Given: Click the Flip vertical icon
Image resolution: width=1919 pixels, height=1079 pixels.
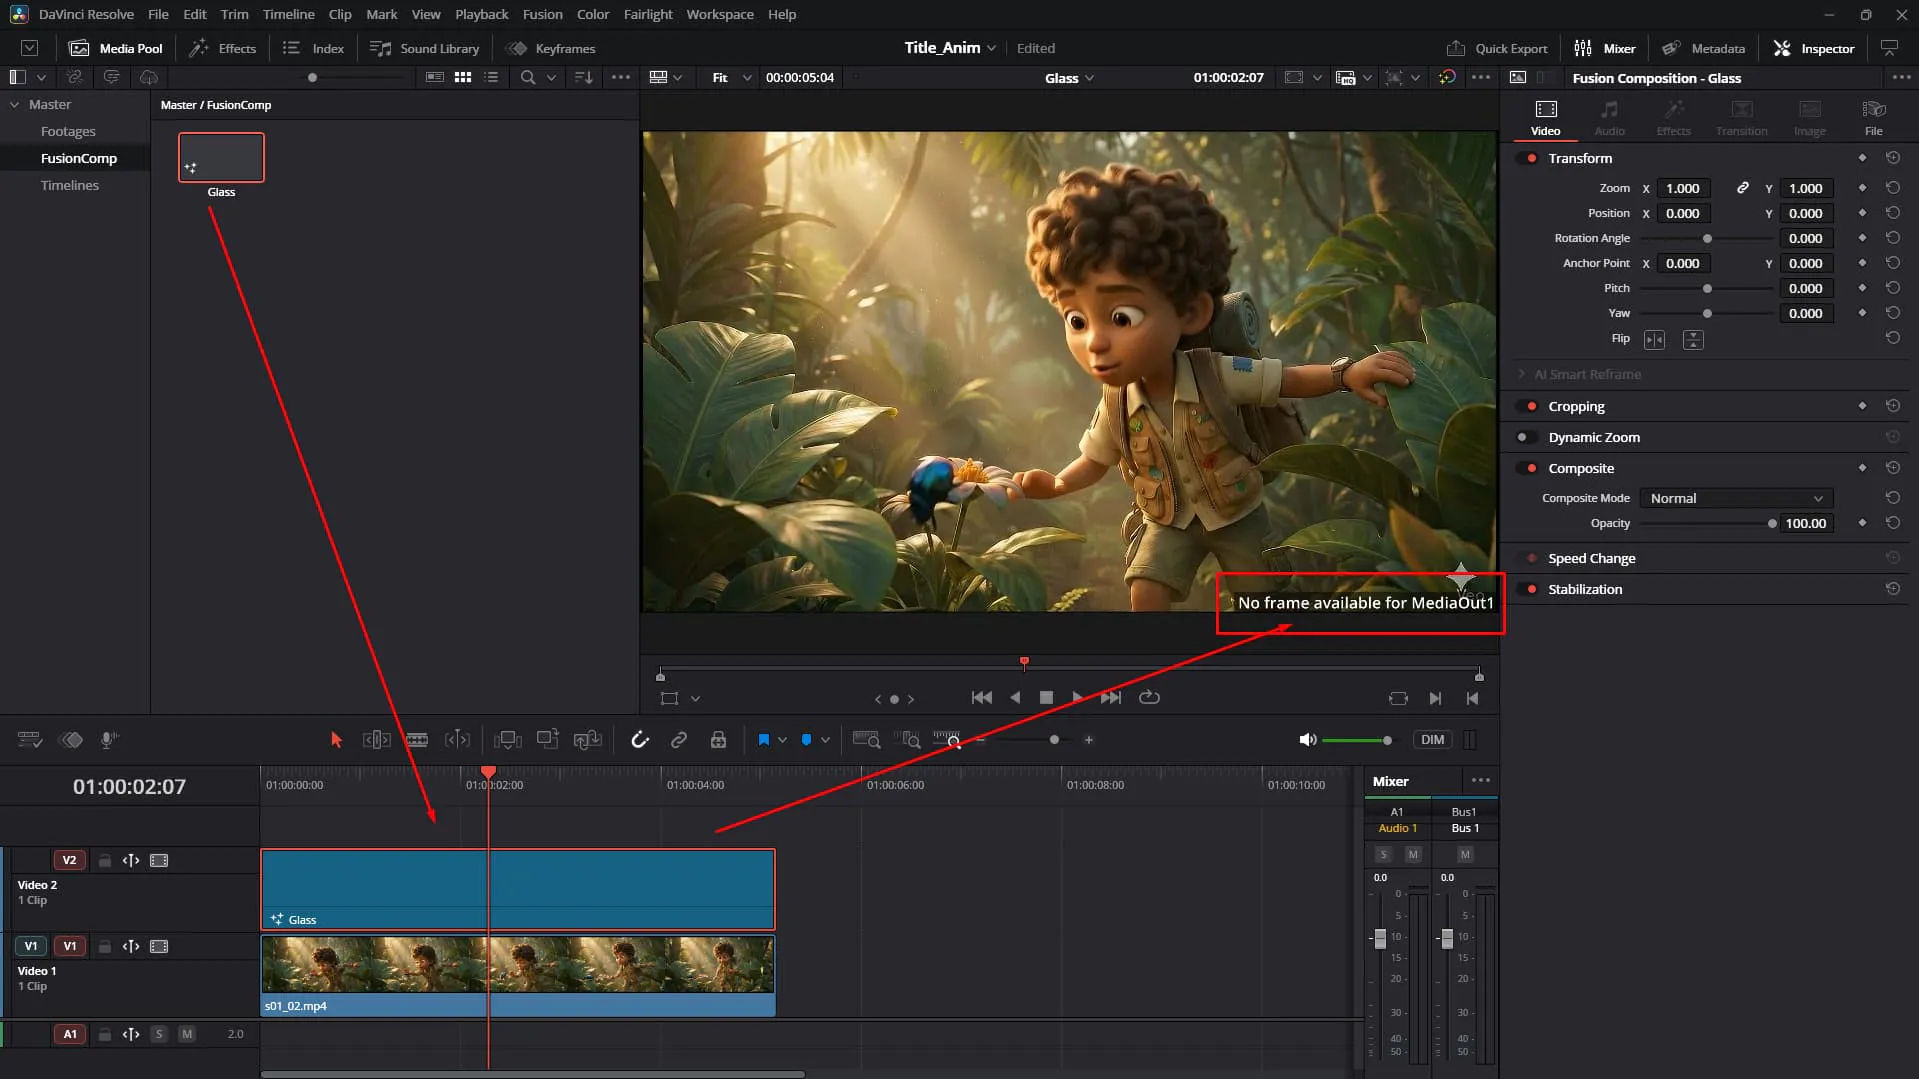Looking at the screenshot, I should click(1693, 340).
